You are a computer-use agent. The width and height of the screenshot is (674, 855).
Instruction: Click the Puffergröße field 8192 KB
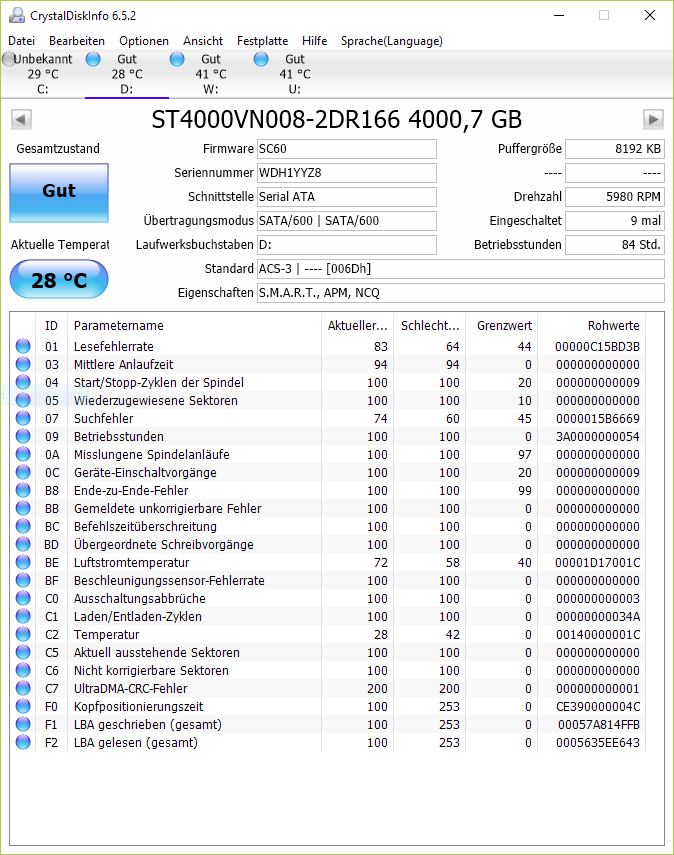click(615, 149)
